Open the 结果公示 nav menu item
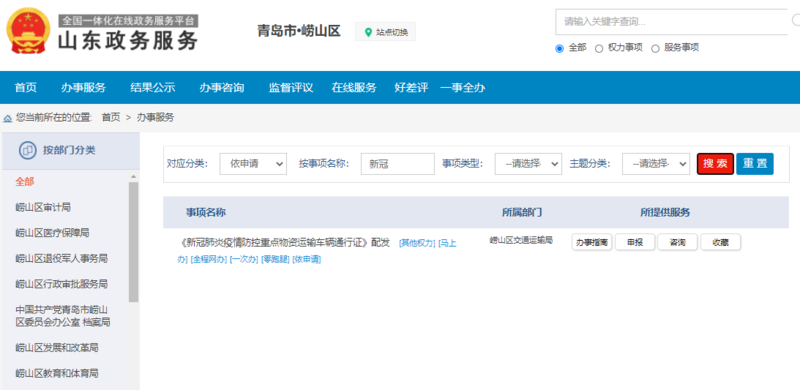800x390 pixels. (x=153, y=88)
